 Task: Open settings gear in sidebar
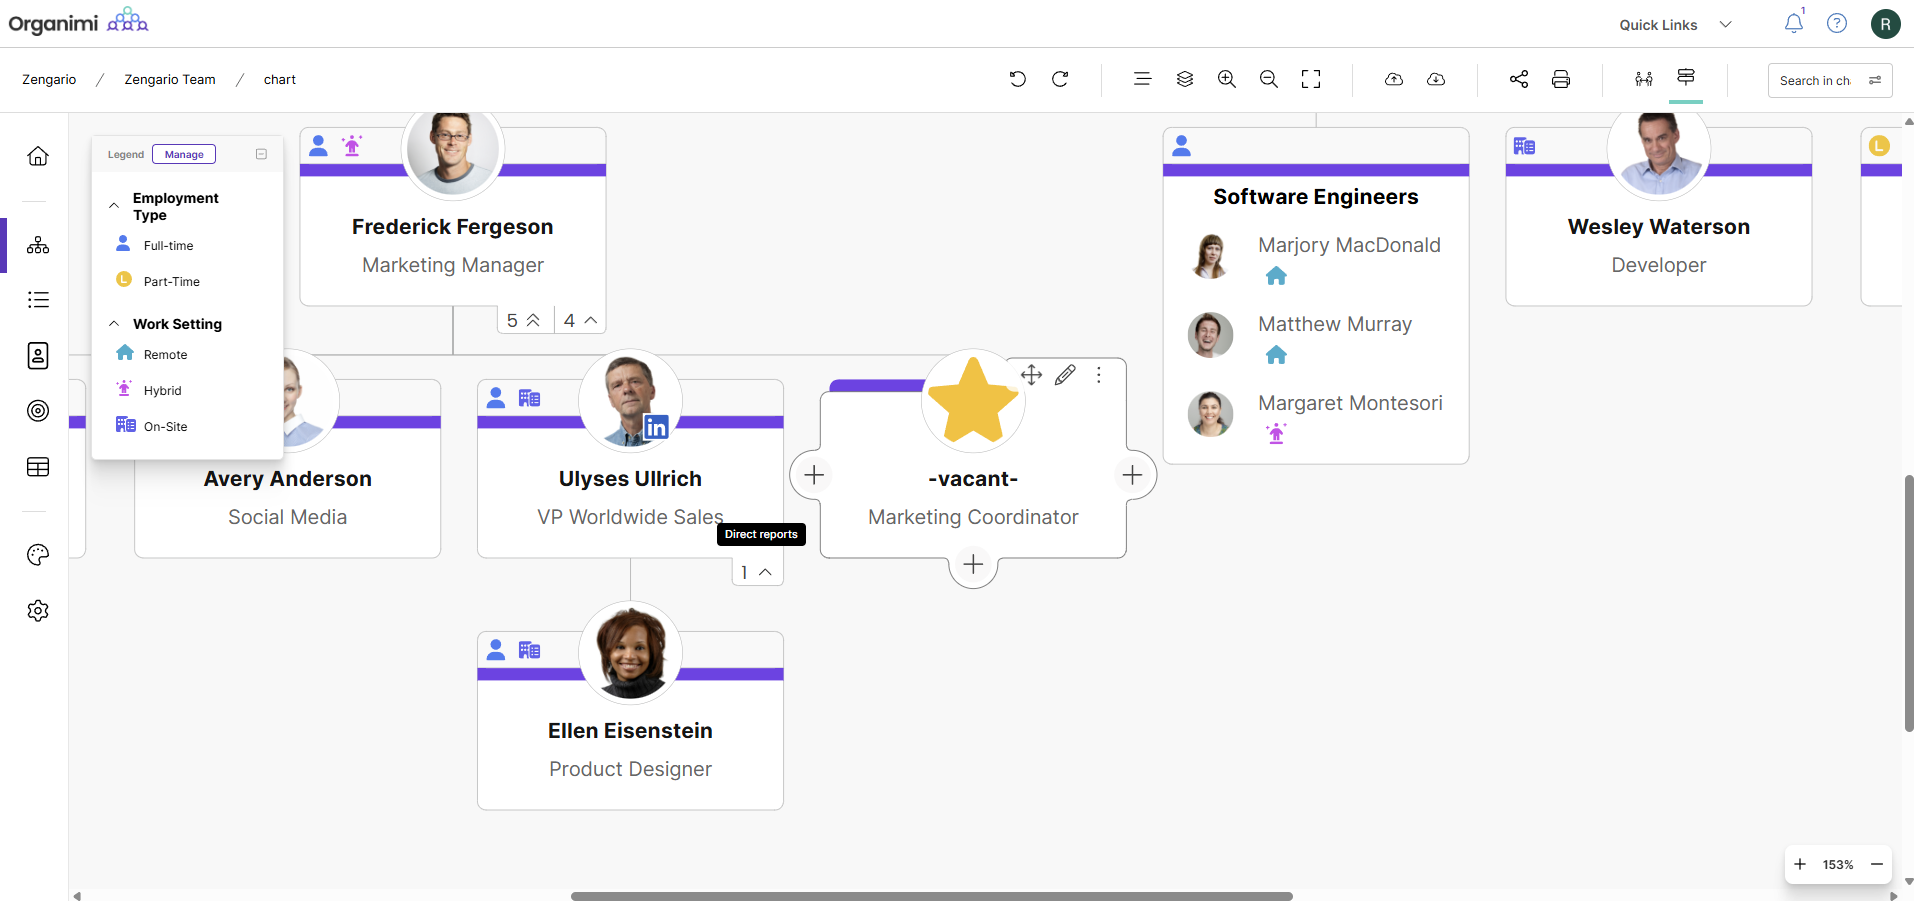38,611
